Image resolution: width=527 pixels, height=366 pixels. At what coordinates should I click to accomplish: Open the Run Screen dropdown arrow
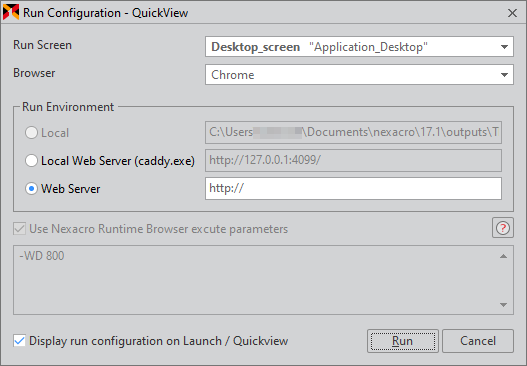point(504,47)
